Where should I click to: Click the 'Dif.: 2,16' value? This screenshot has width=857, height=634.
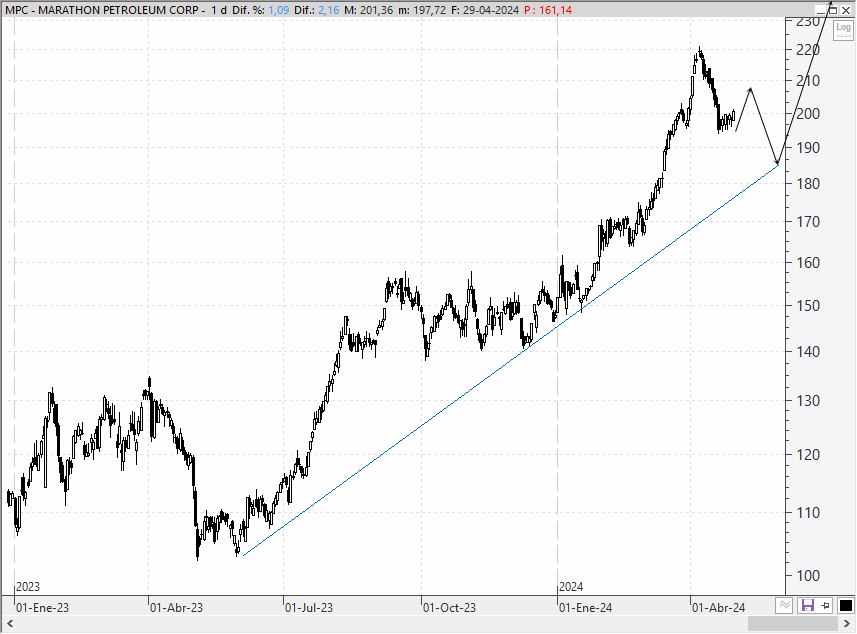[x=316, y=10]
